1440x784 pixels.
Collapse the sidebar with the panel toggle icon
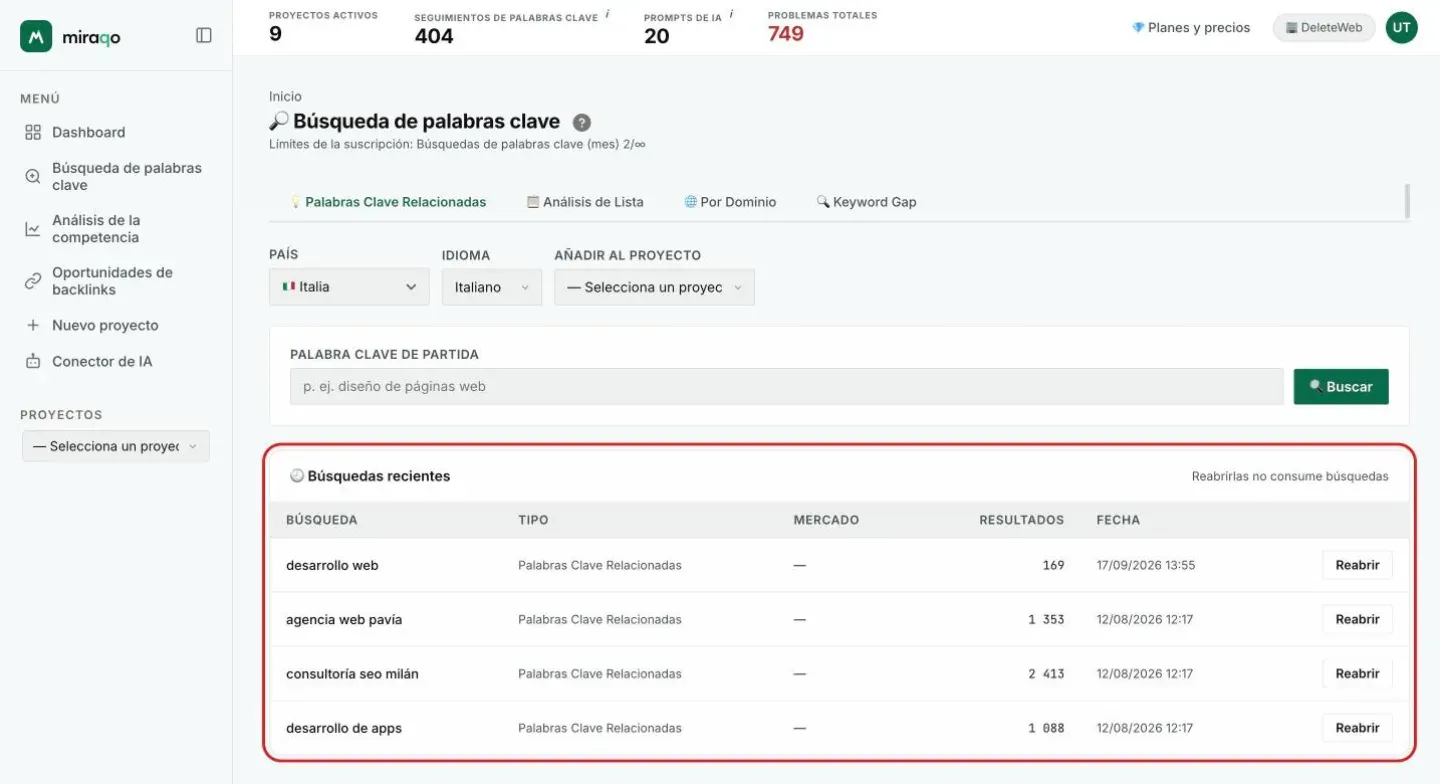coord(204,35)
